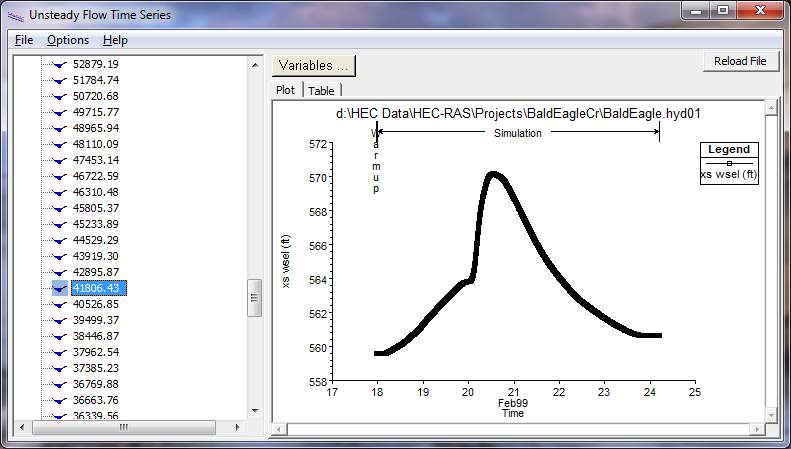Switch to the Table tab
Image resolution: width=791 pixels, height=449 pixels.
click(x=321, y=91)
